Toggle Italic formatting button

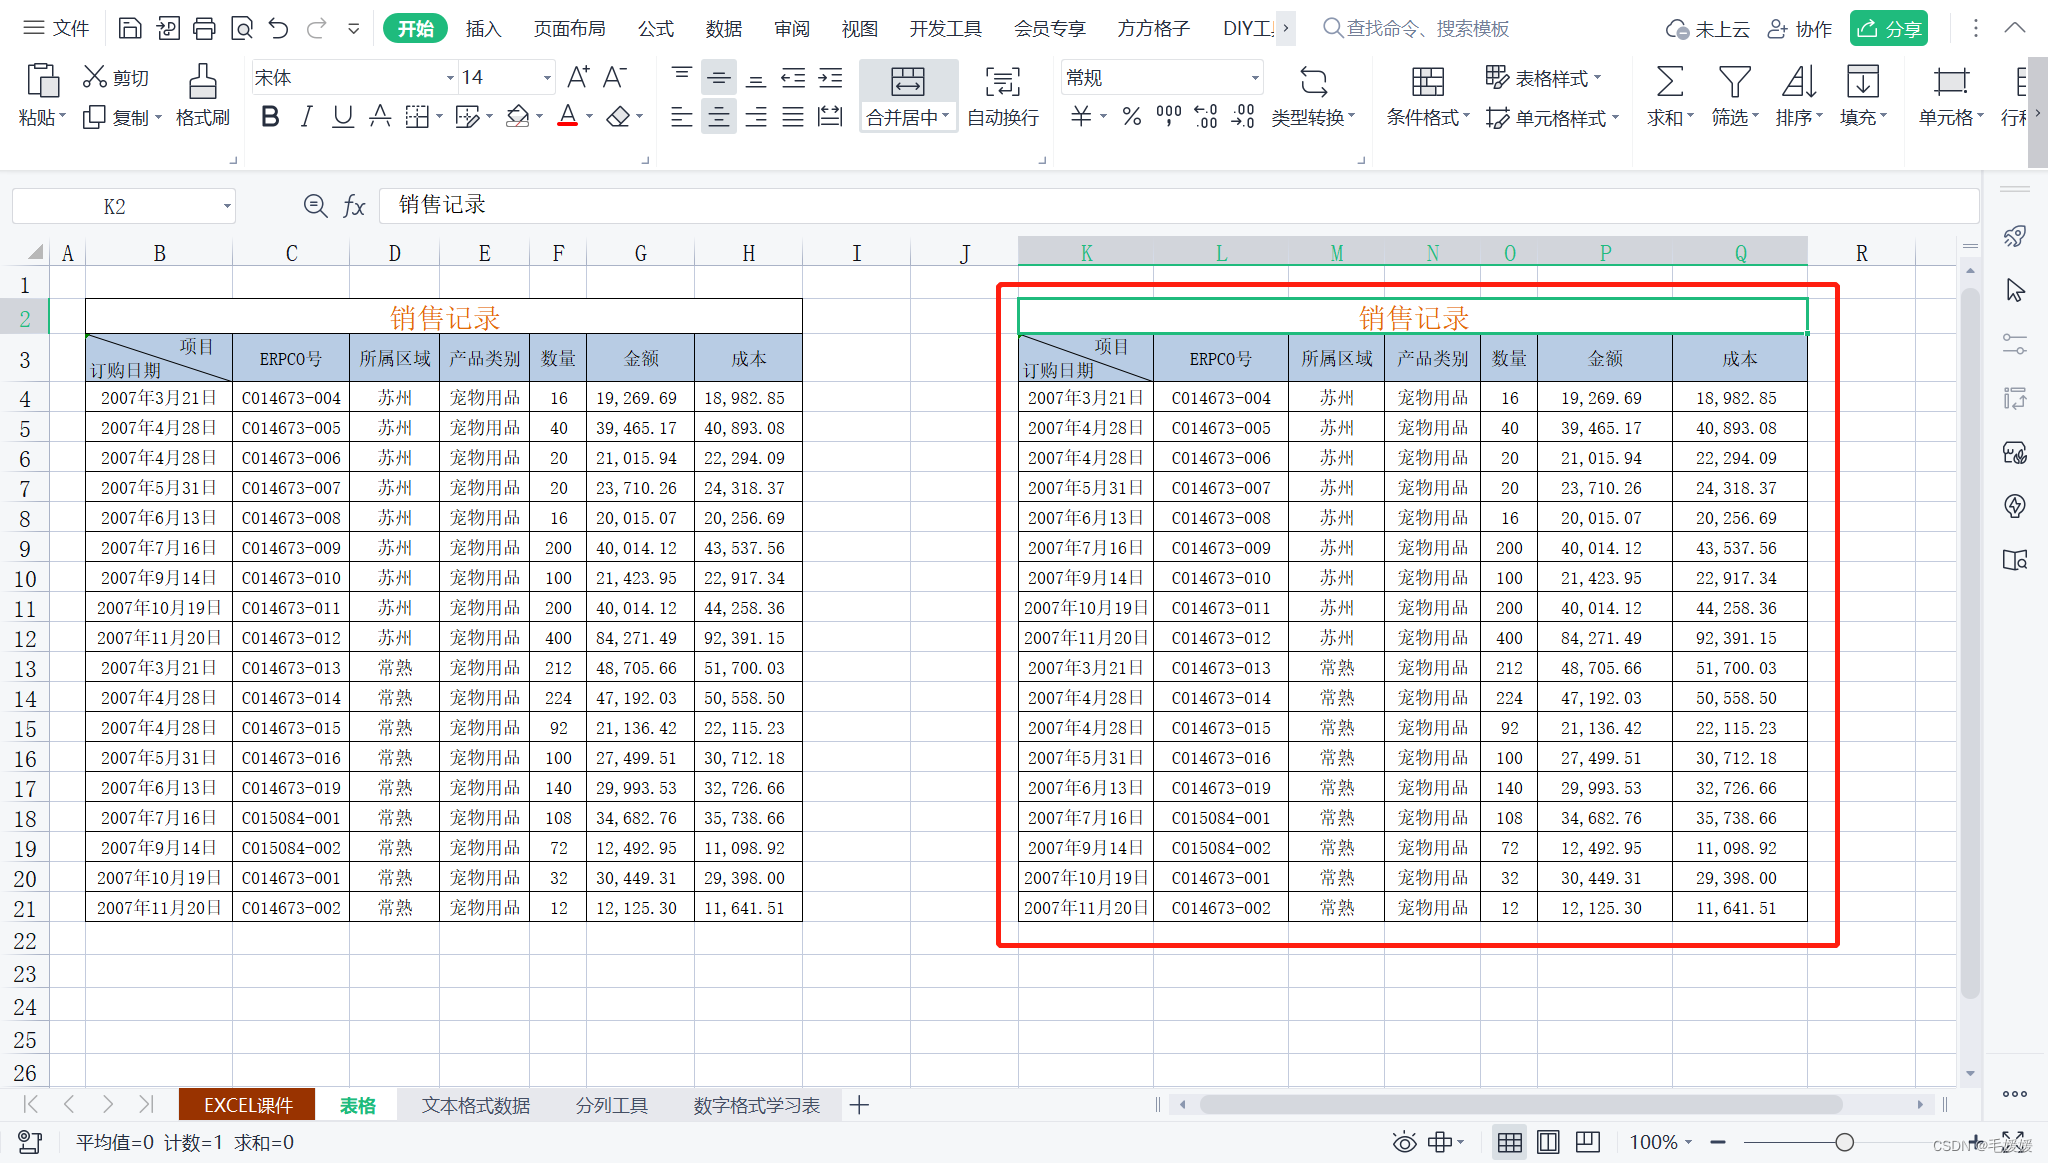[306, 117]
